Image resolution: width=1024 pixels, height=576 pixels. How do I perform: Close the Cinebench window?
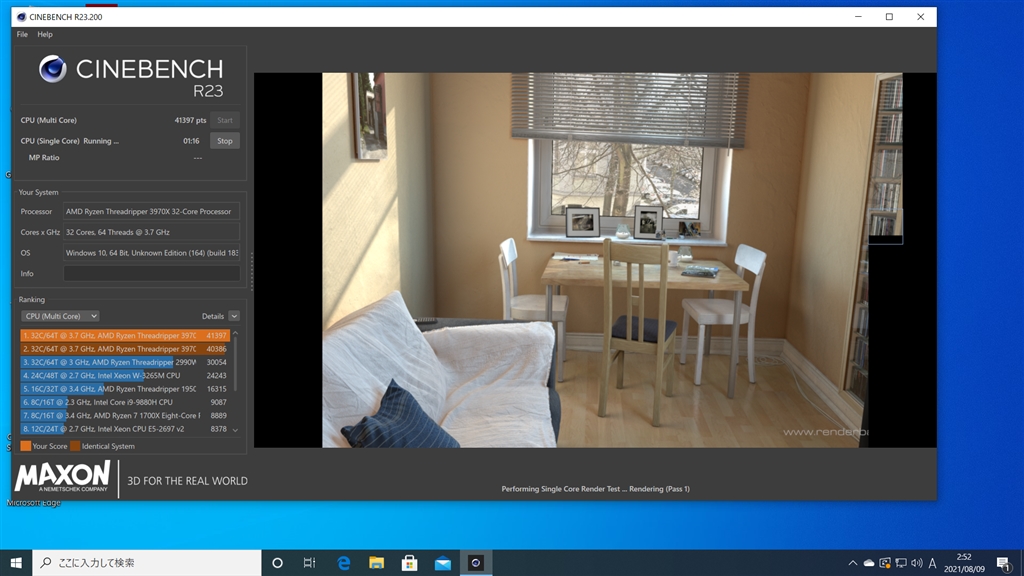coord(921,17)
